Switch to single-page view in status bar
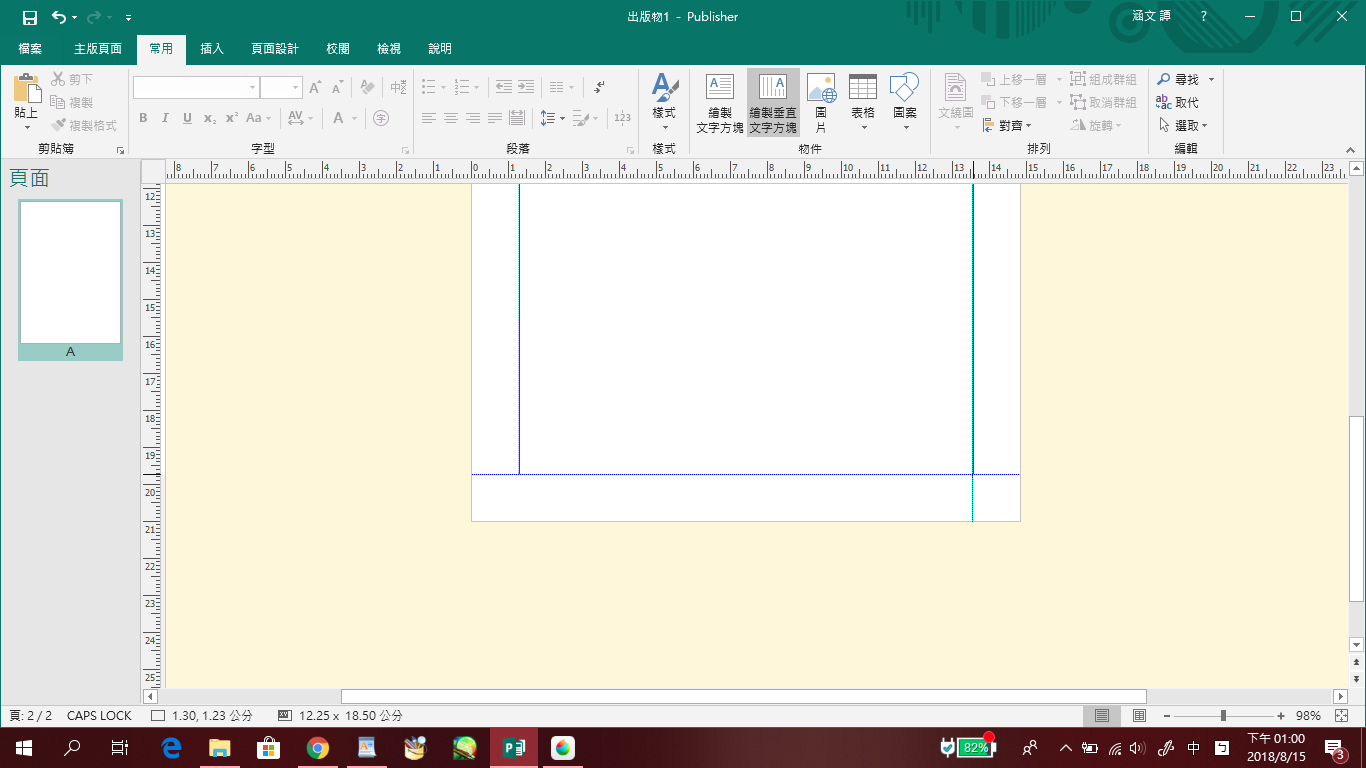This screenshot has width=1366, height=768. [1102, 716]
